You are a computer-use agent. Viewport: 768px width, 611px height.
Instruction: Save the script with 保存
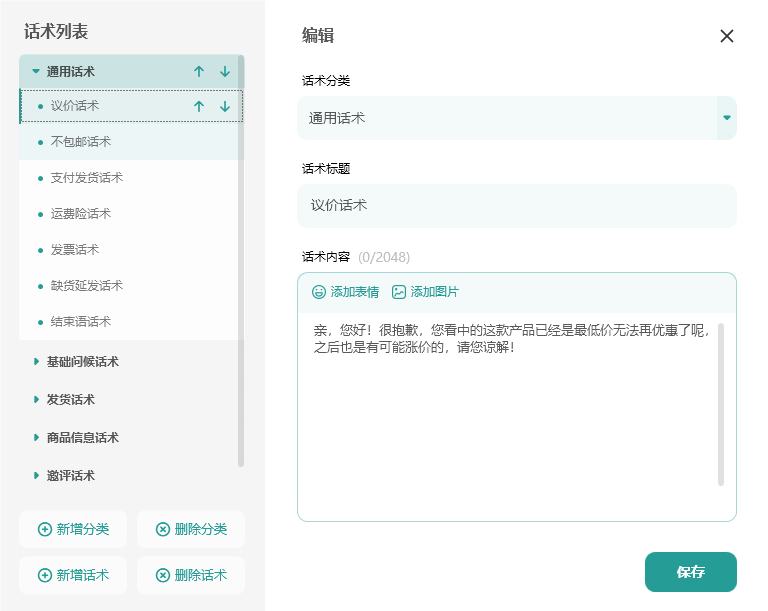[691, 572]
